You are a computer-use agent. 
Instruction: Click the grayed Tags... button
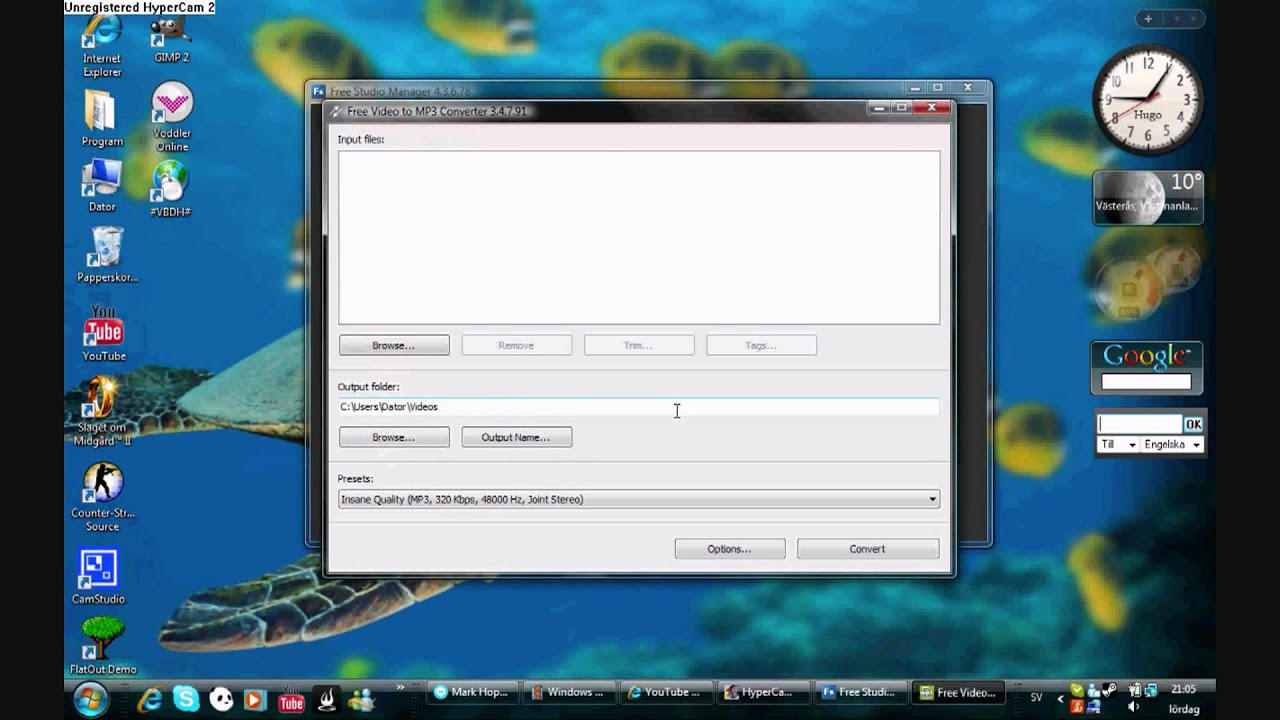(761, 345)
